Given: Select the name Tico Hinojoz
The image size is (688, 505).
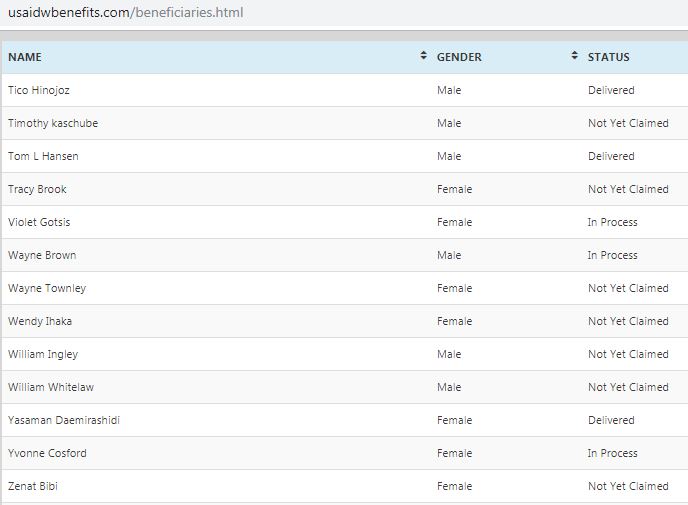Looking at the screenshot, I should click(x=39, y=90).
